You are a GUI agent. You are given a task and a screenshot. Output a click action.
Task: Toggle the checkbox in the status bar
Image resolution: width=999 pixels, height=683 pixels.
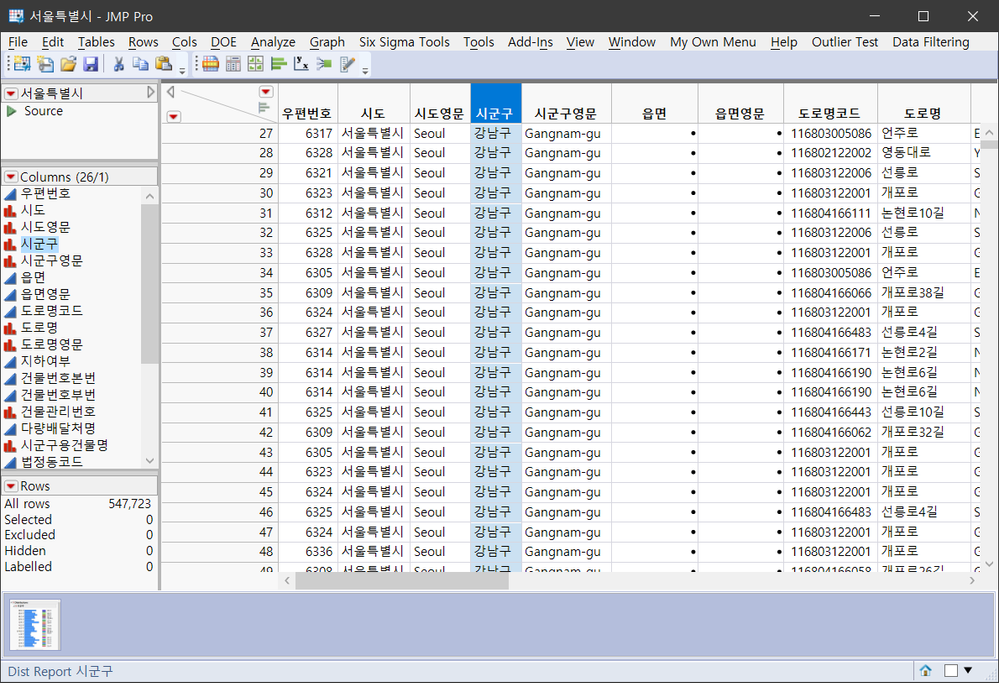[x=951, y=671]
